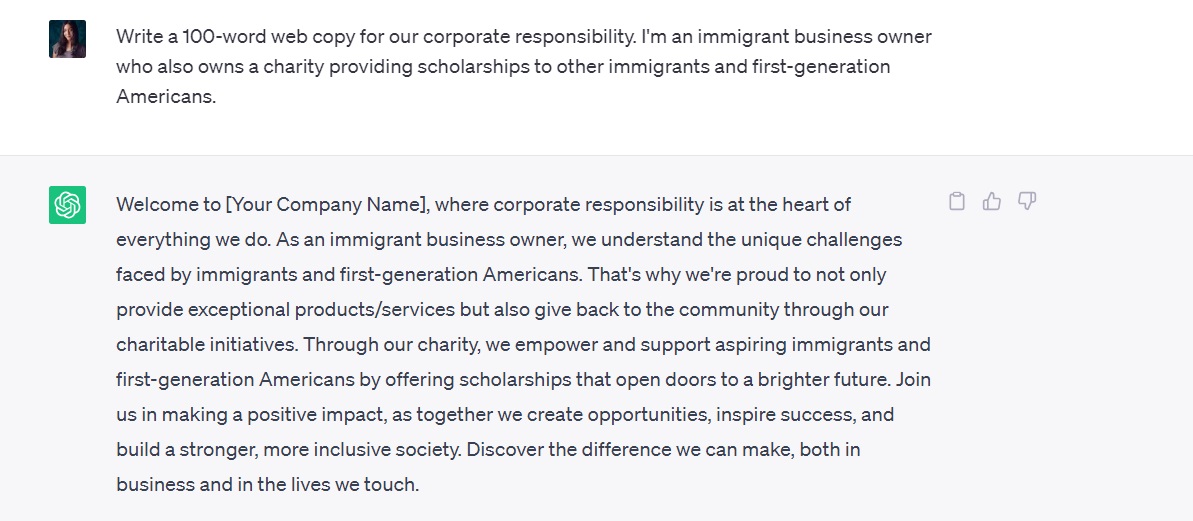
Task: Copy the ChatGPT response with clipboard icon
Action: coord(957,202)
